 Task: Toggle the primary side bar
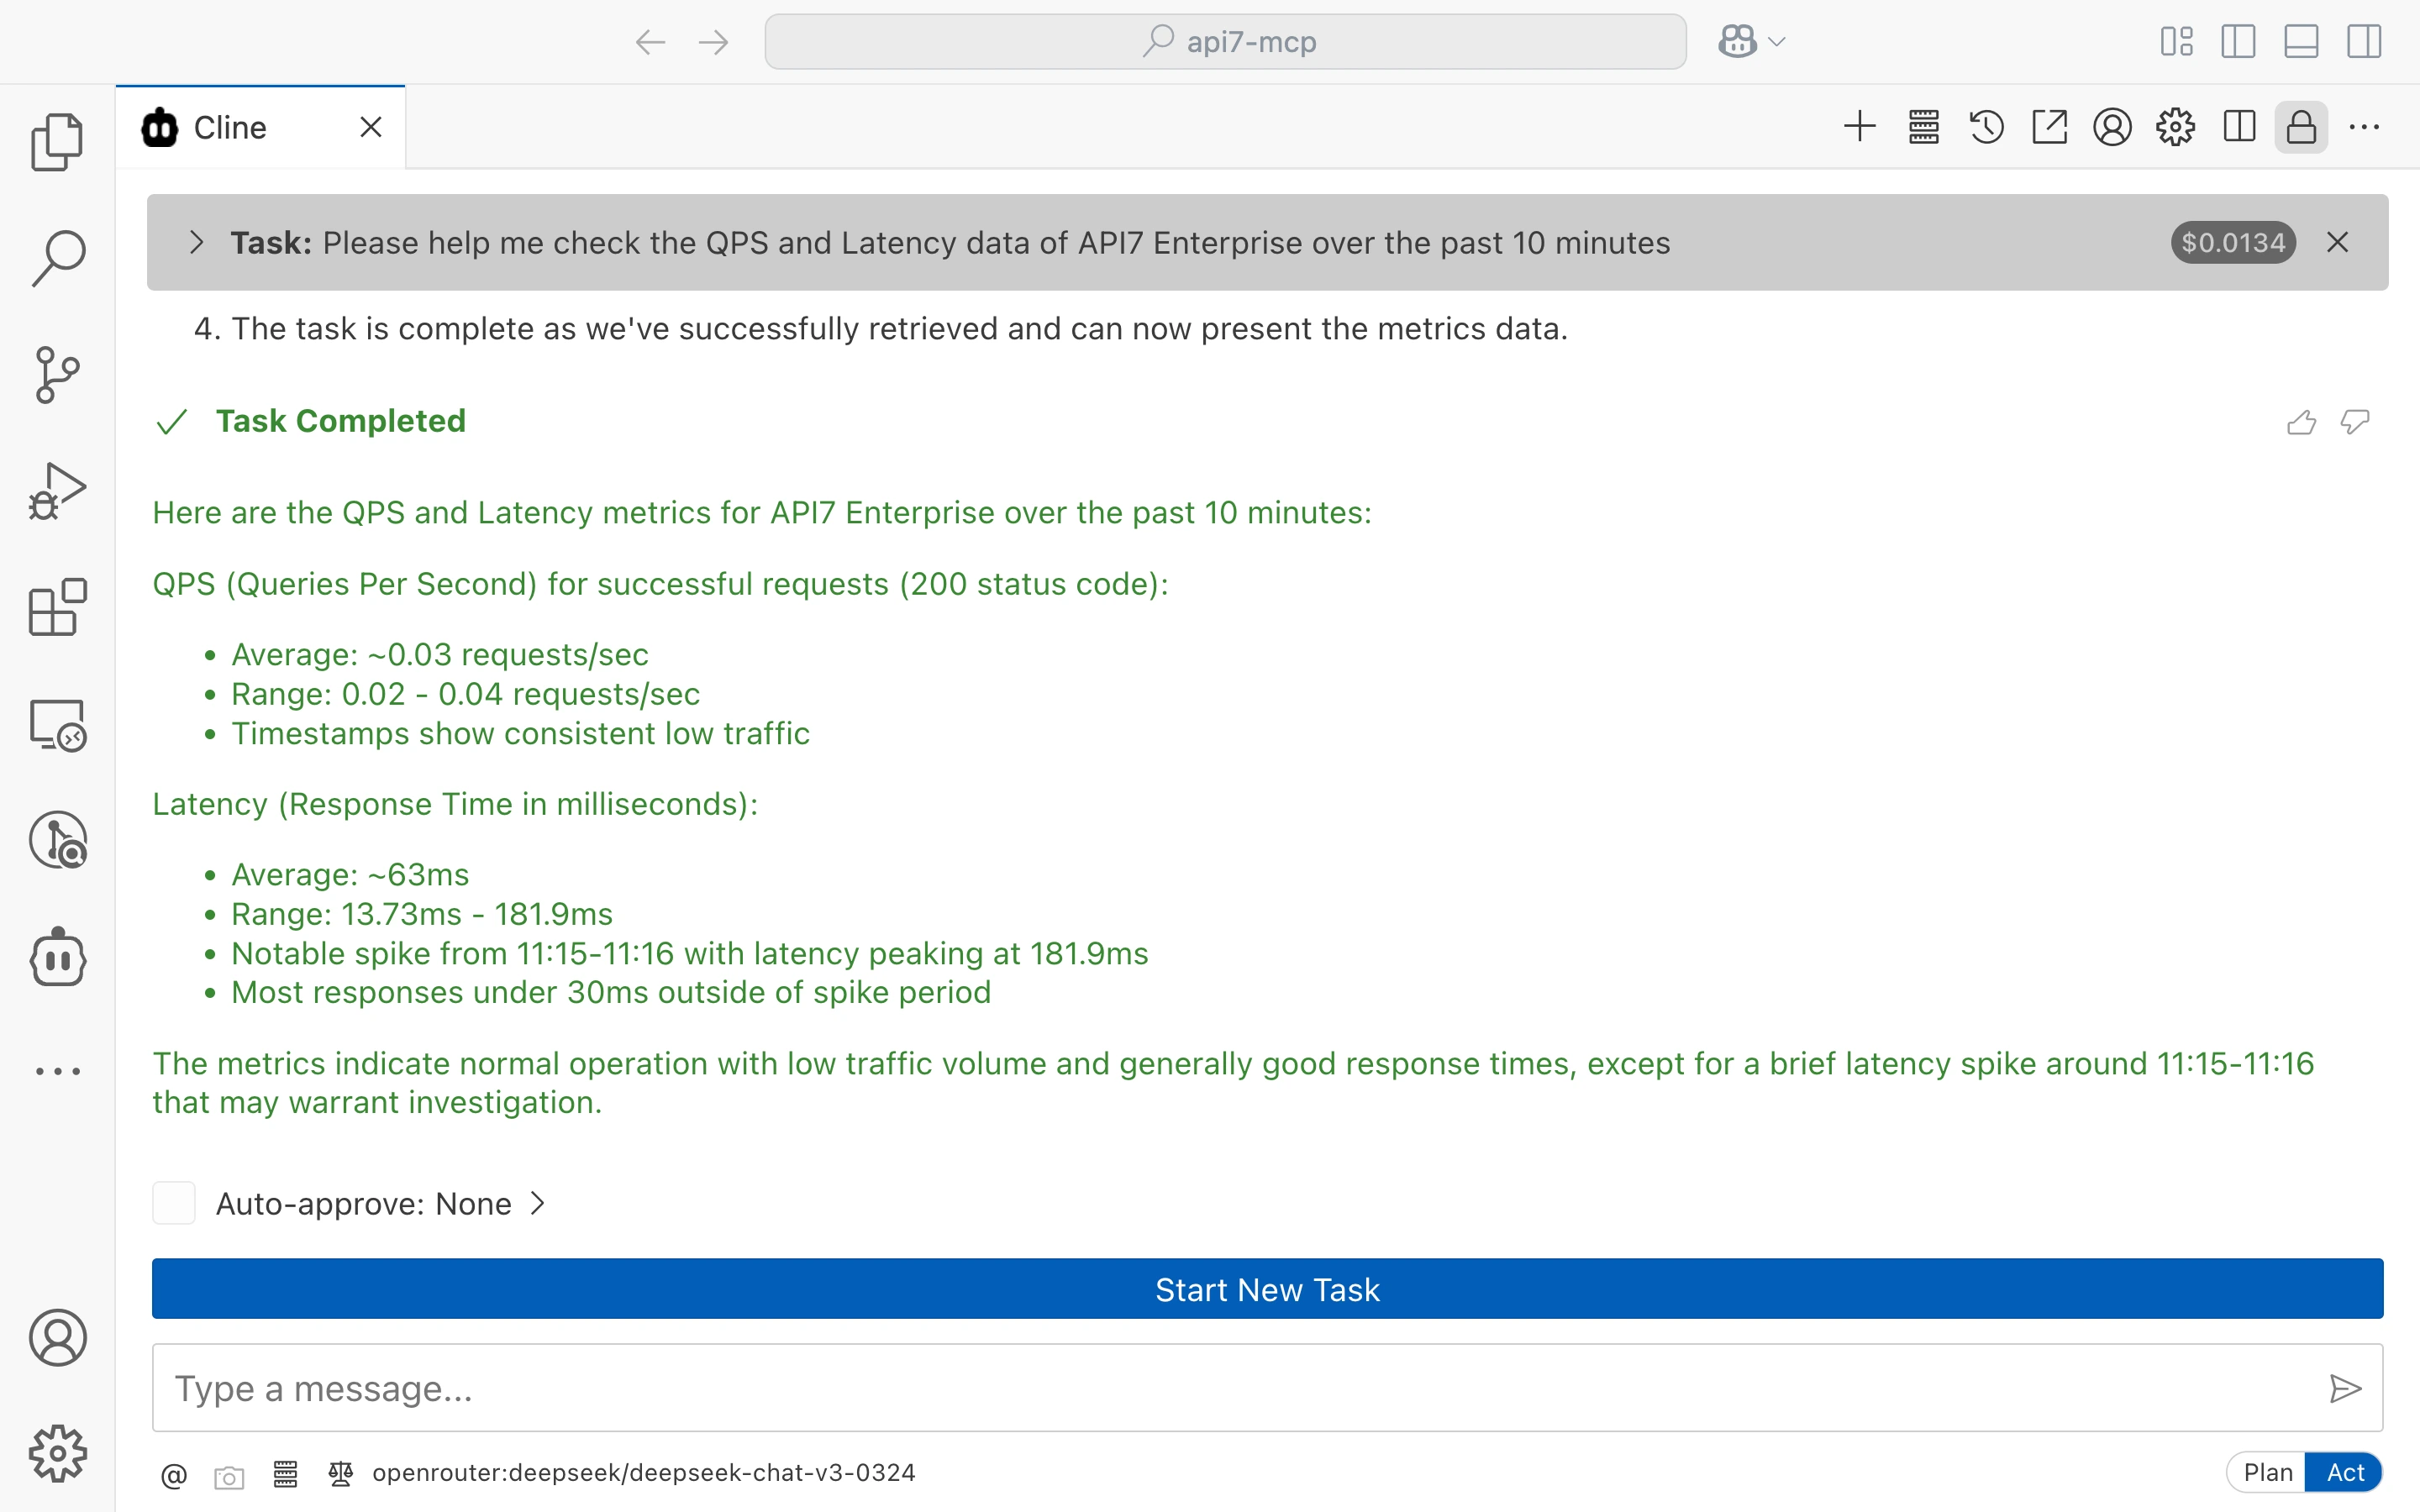click(x=2238, y=41)
